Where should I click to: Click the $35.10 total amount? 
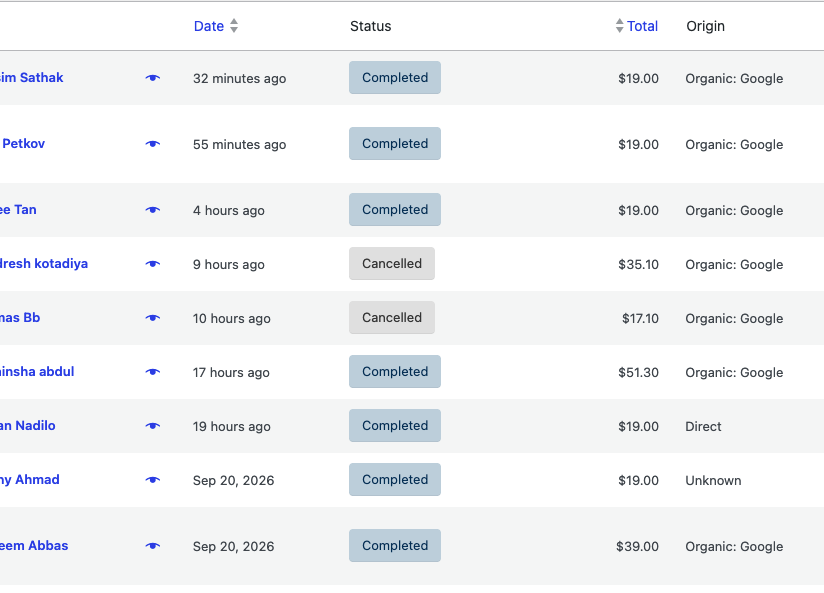coord(638,264)
